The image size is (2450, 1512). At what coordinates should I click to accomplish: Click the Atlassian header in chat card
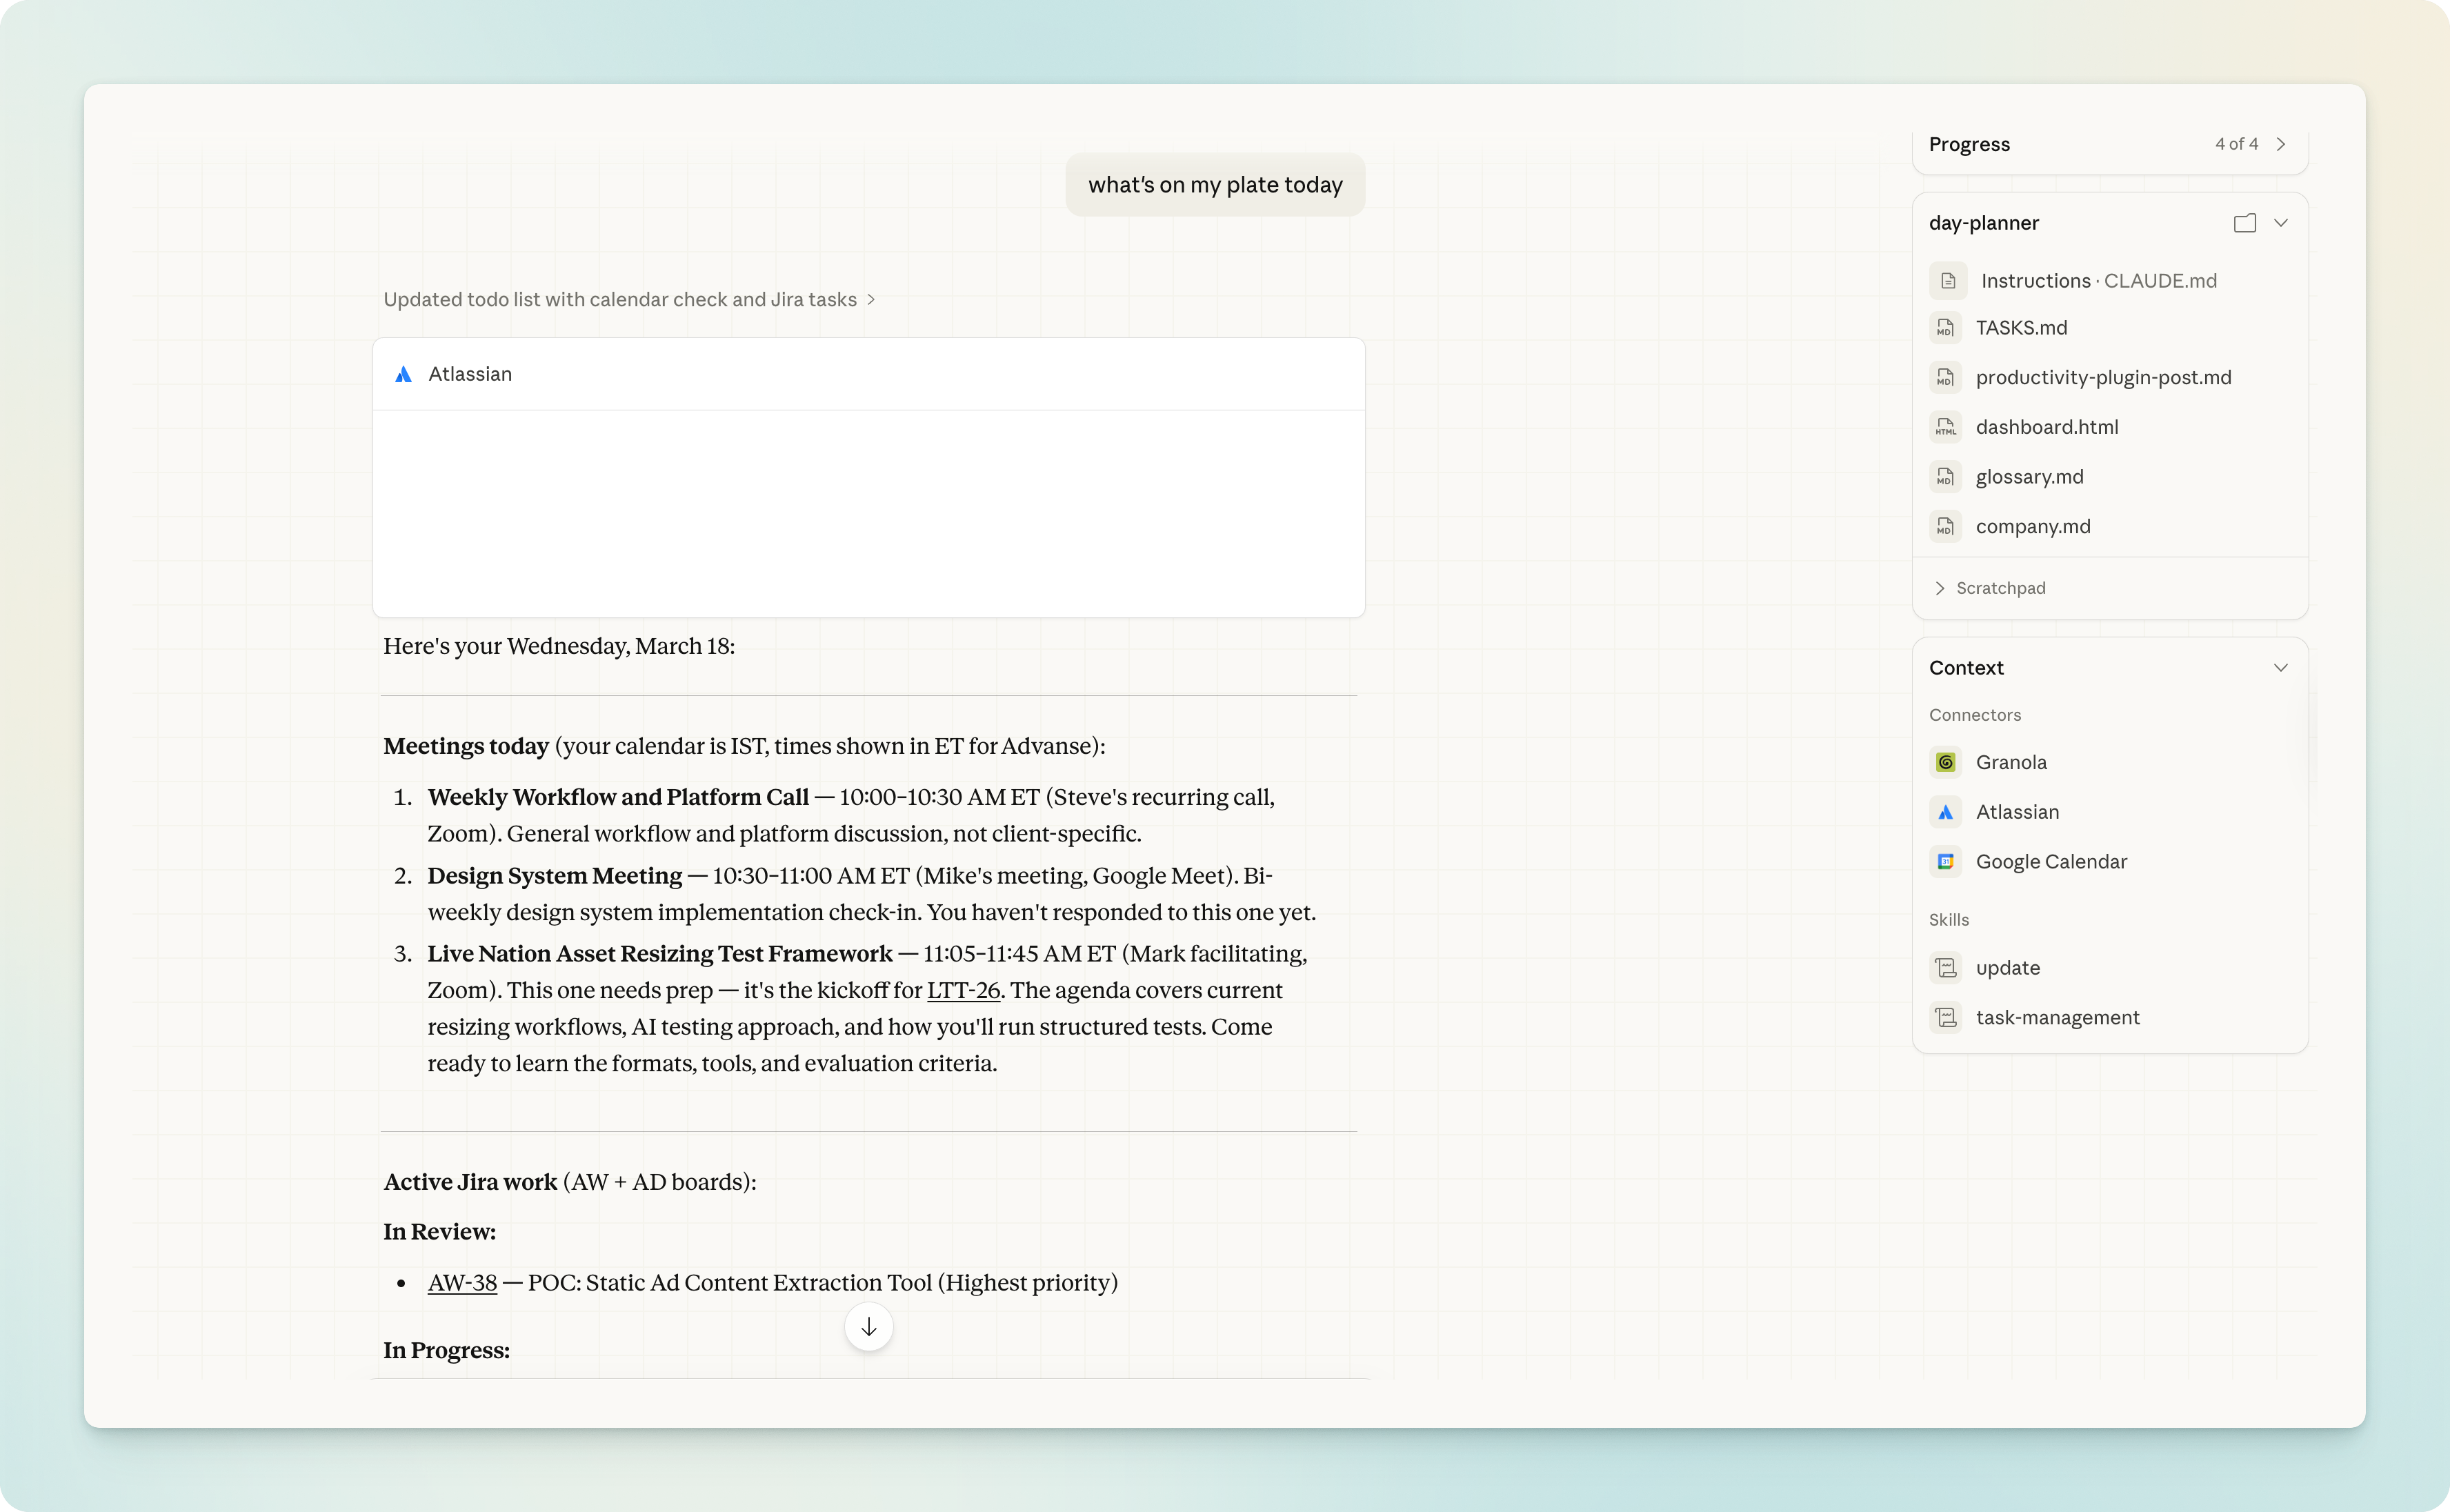(470, 373)
